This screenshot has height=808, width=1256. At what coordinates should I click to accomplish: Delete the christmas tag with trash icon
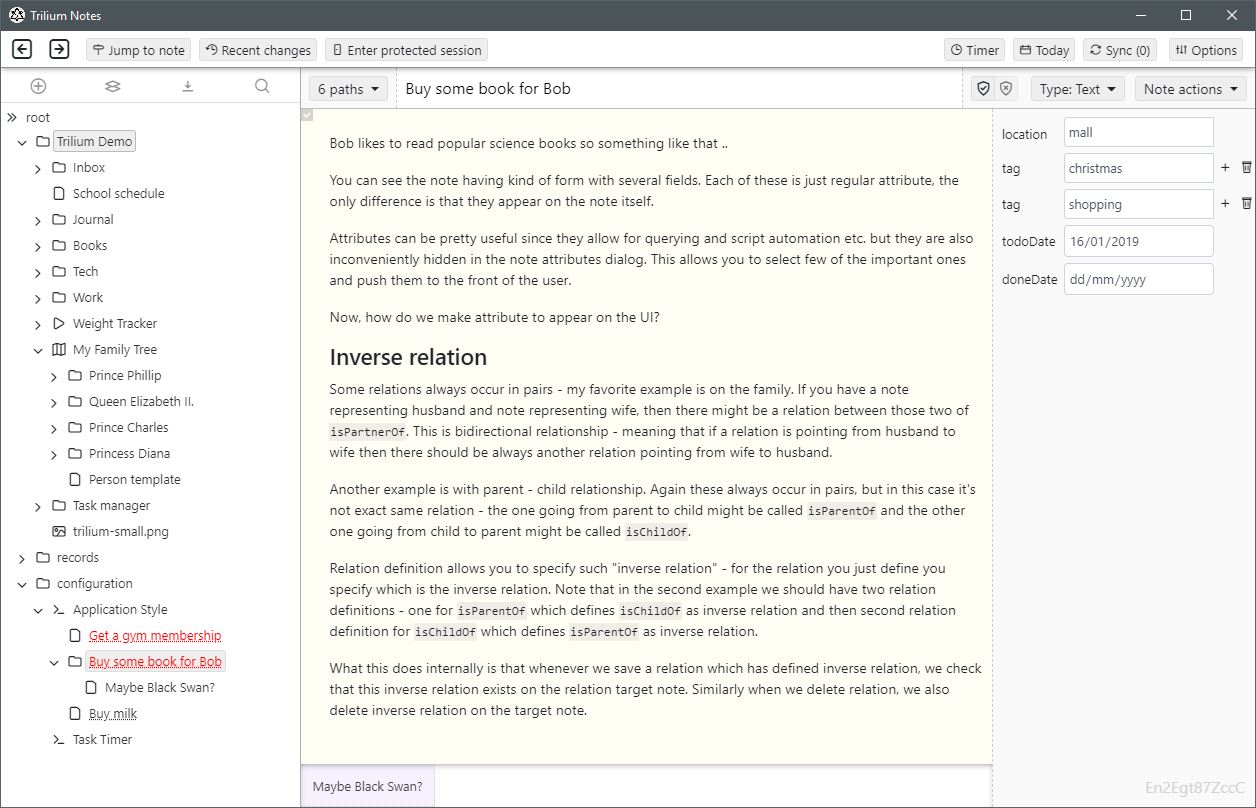point(1246,168)
